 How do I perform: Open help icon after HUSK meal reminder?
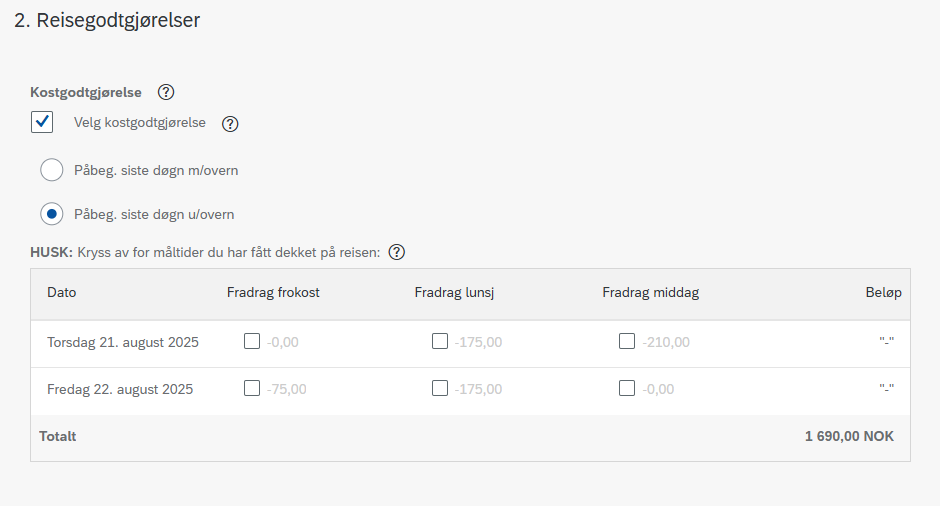click(x=397, y=252)
